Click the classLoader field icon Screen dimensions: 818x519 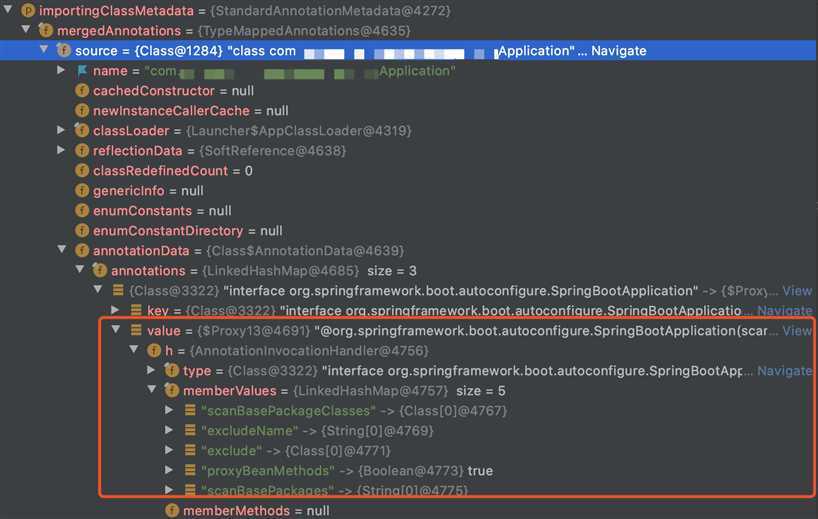click(82, 130)
